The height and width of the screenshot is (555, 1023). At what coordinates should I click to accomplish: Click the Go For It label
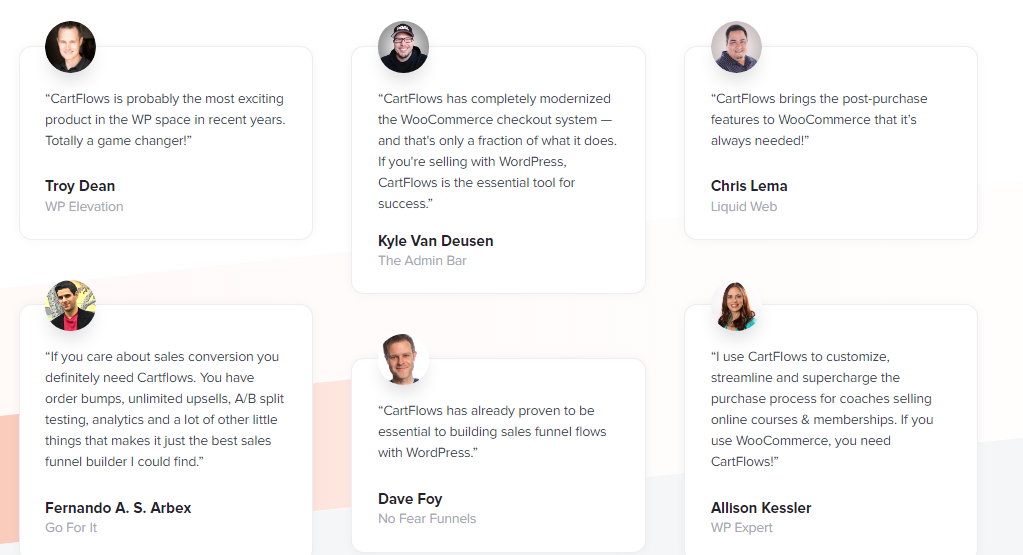tap(71, 528)
